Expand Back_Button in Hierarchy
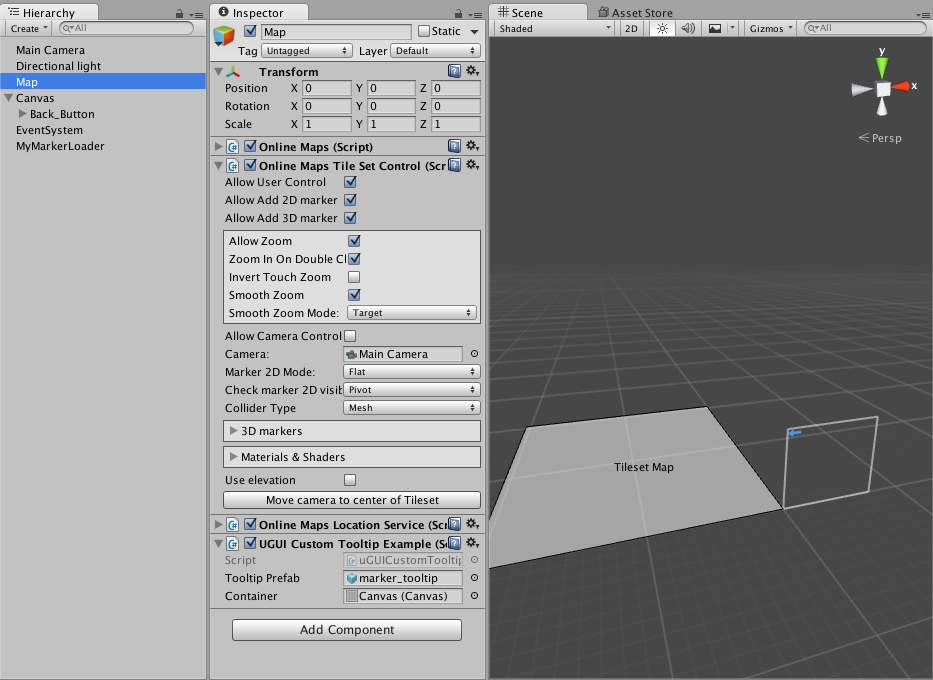Viewport: 933px width, 680px height. click(x=23, y=114)
